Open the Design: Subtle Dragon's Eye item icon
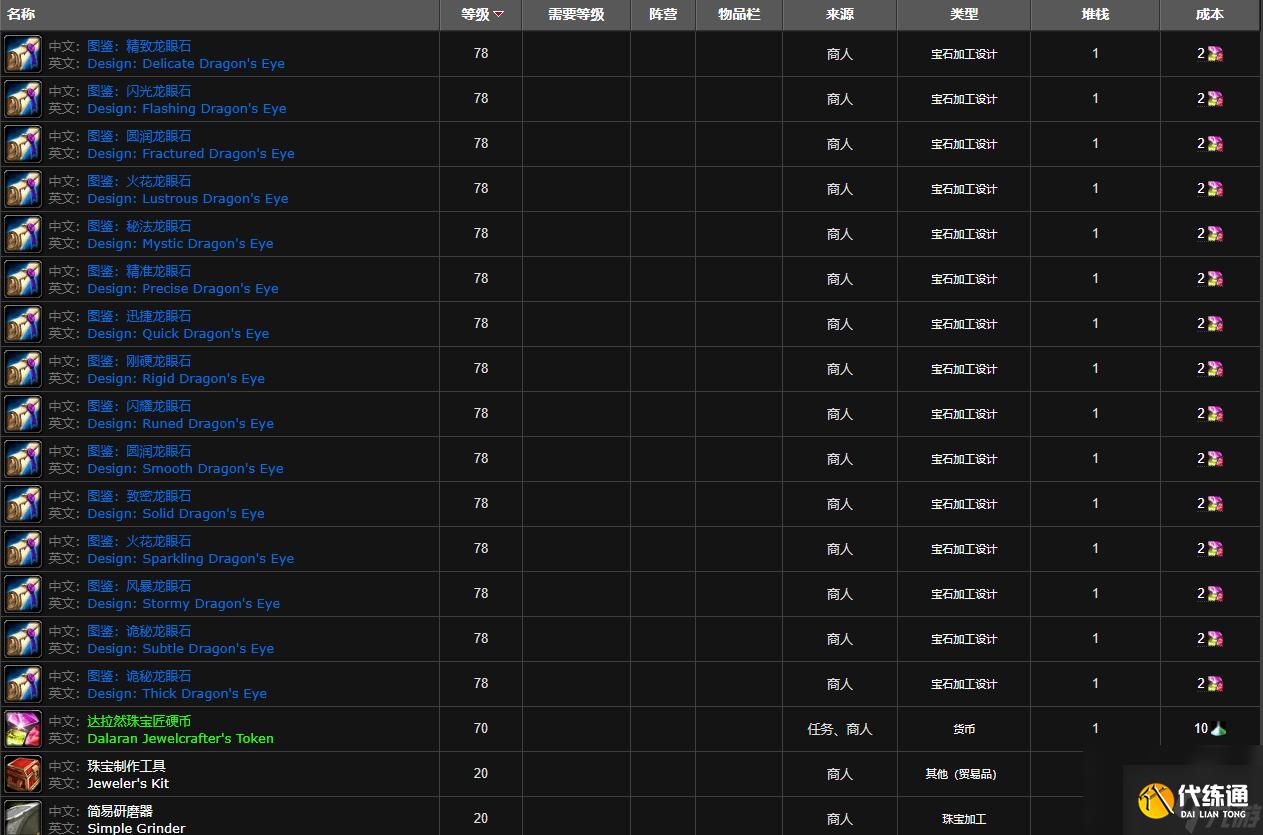The height and width of the screenshot is (835, 1263). [x=23, y=639]
